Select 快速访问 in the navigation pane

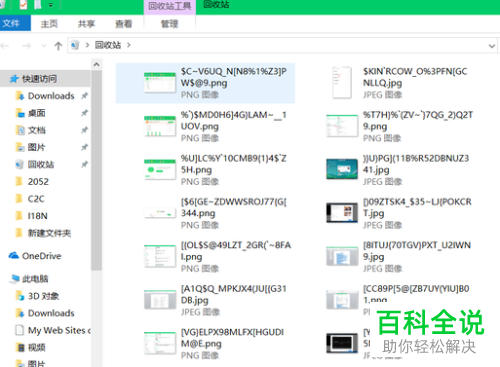pos(39,79)
